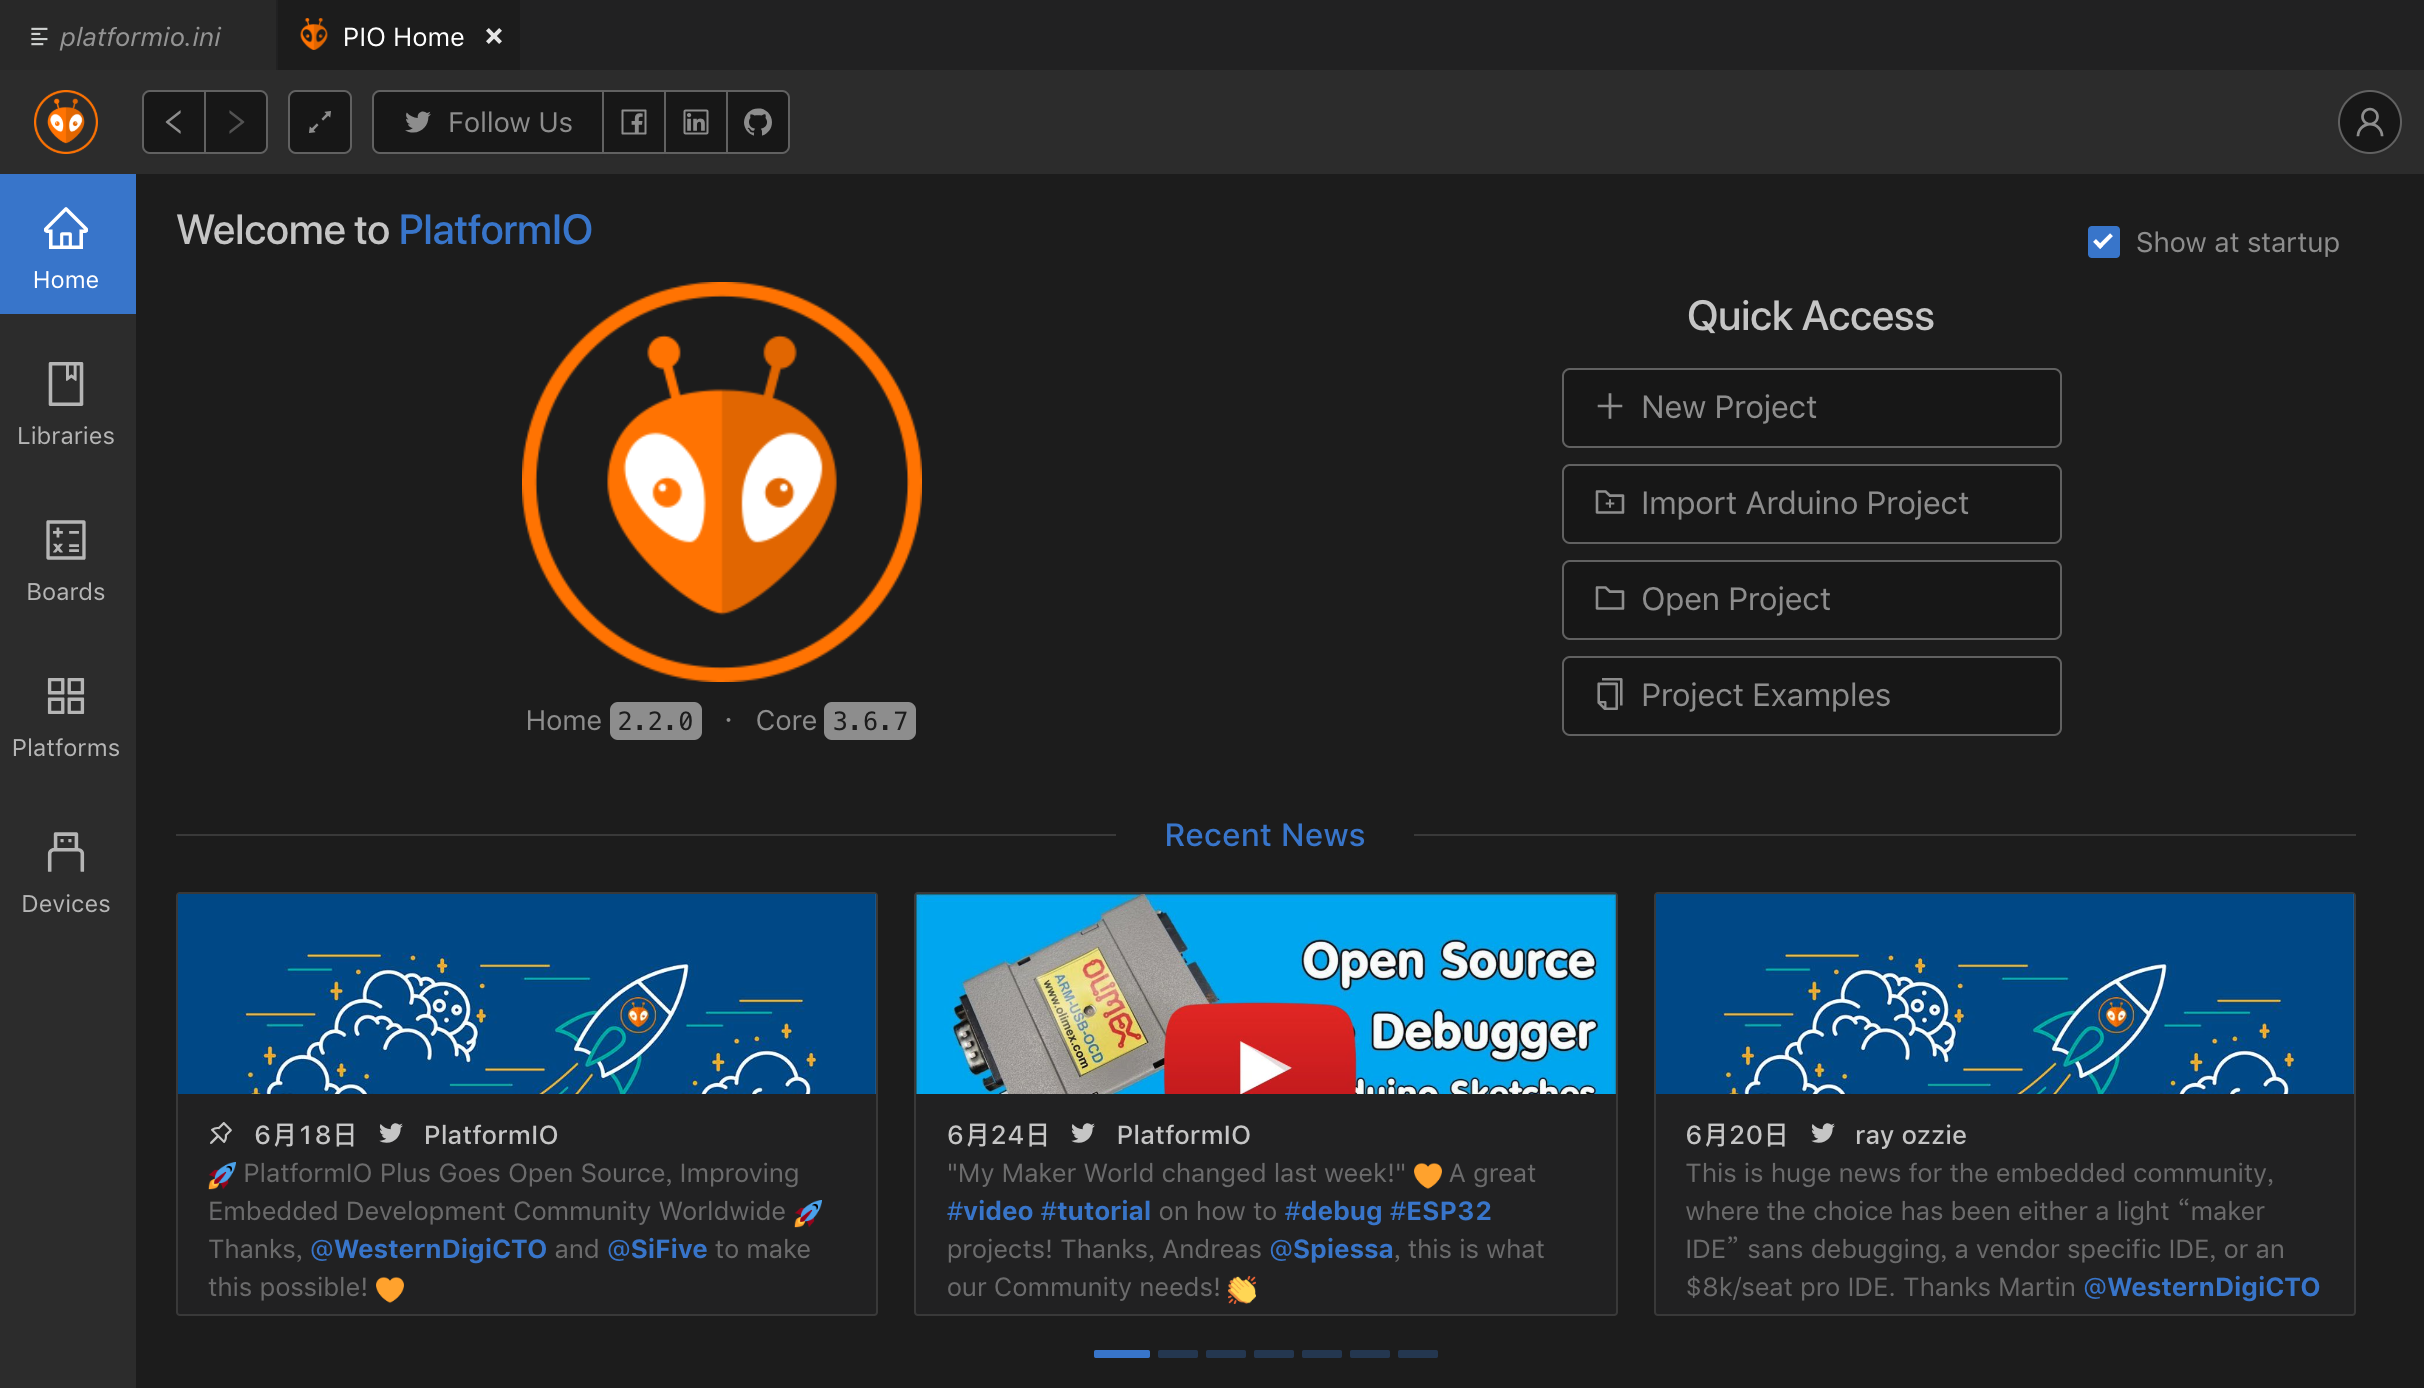Open the Project Examples button

(x=1810, y=695)
